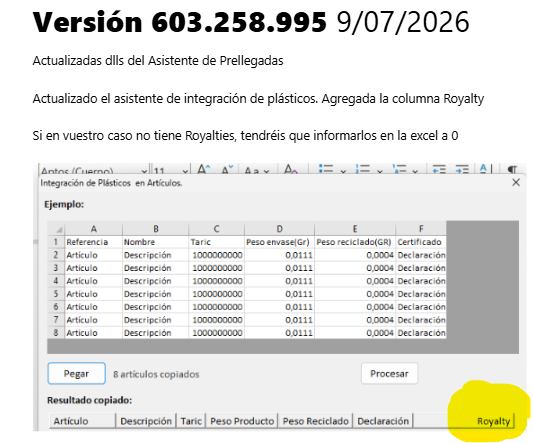
Task: Expand the change case Aa dropdown arrow
Action: pyautogui.click(x=266, y=171)
